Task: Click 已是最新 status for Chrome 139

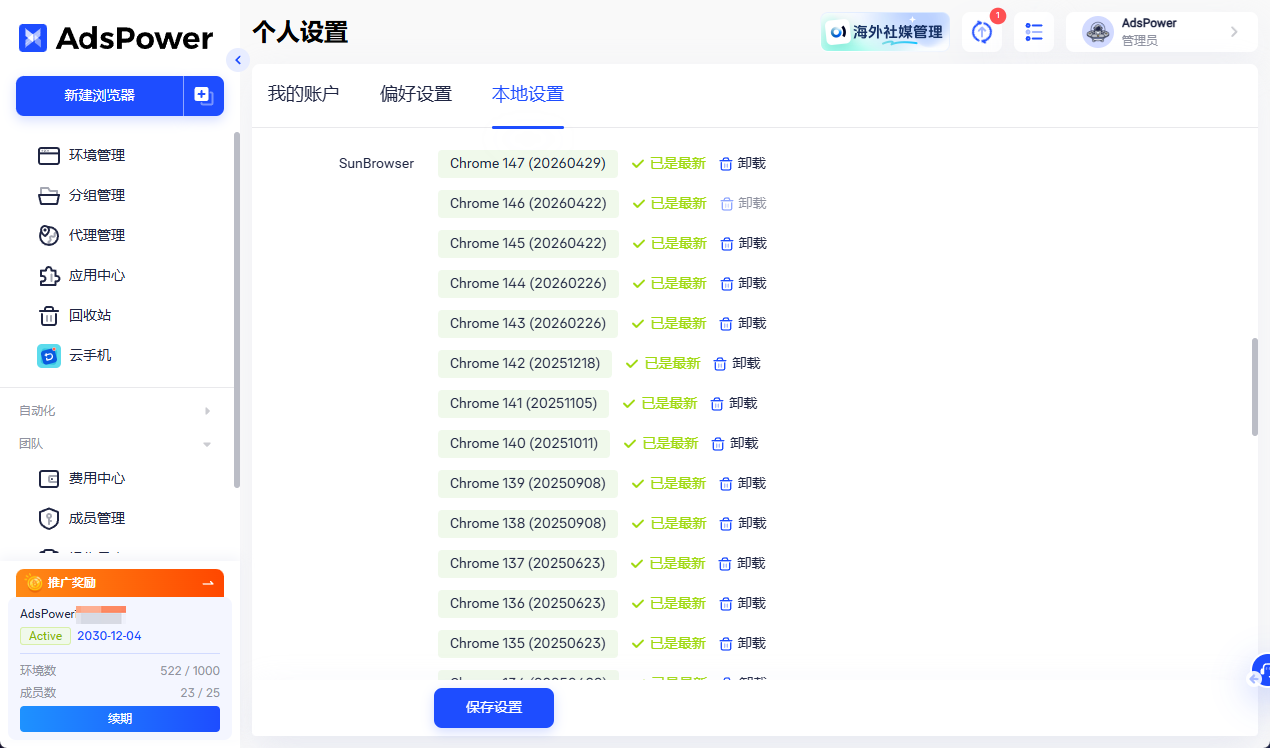Action: point(668,483)
